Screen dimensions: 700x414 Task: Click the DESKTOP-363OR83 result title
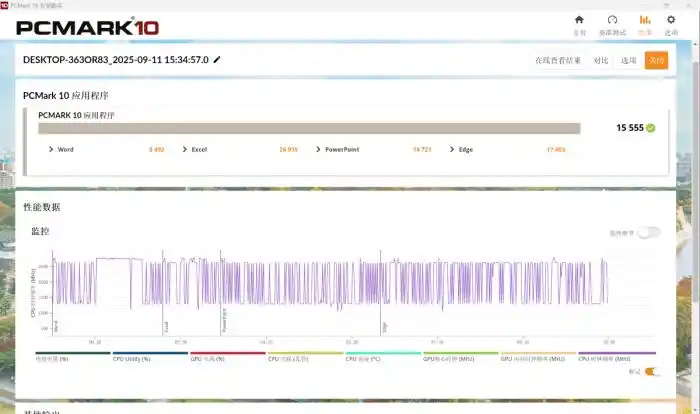[116, 60]
